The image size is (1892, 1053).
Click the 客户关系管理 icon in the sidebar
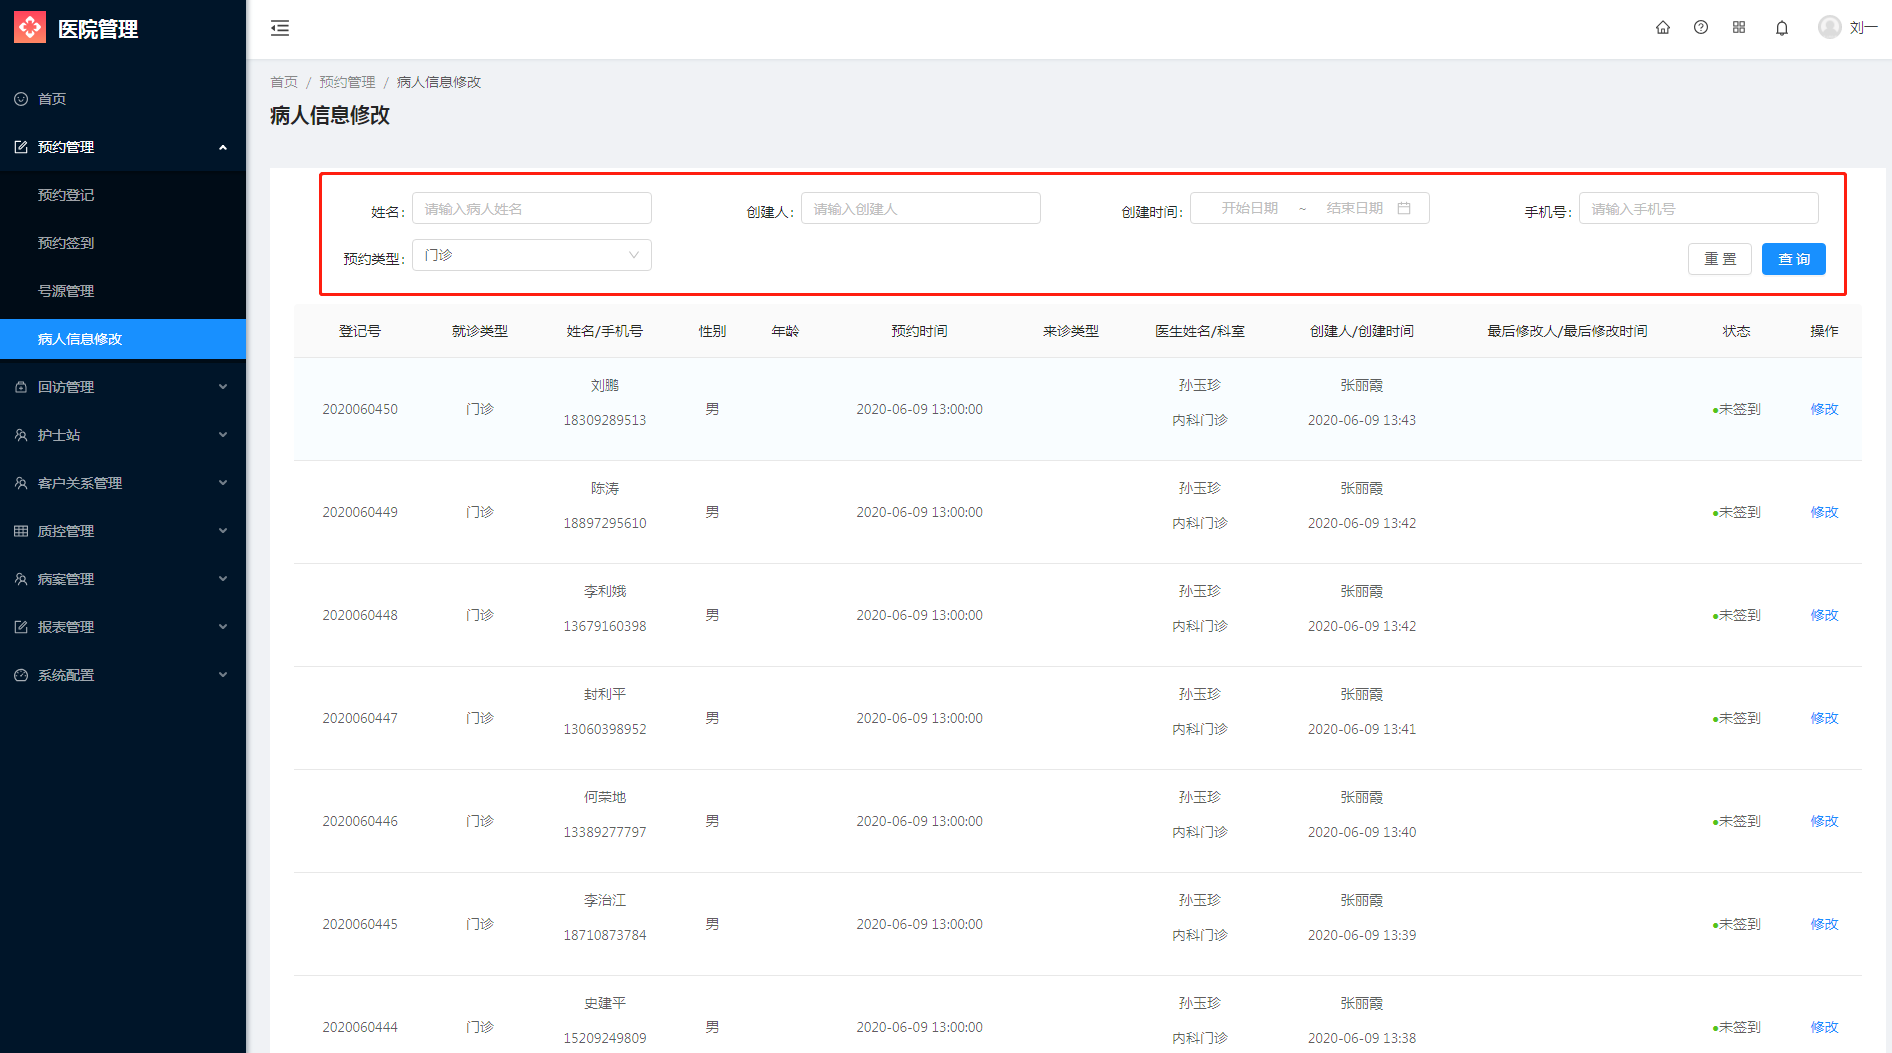(x=21, y=483)
